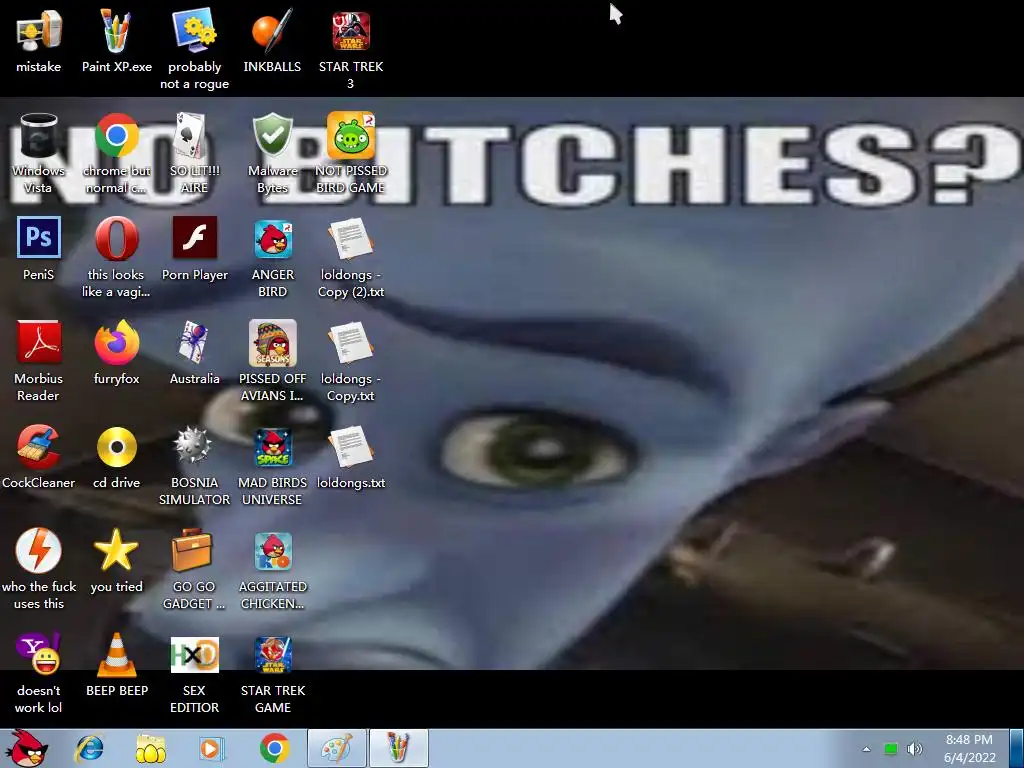Switch to the Paint taskbar window
This screenshot has width=1024, height=768.
337,748
